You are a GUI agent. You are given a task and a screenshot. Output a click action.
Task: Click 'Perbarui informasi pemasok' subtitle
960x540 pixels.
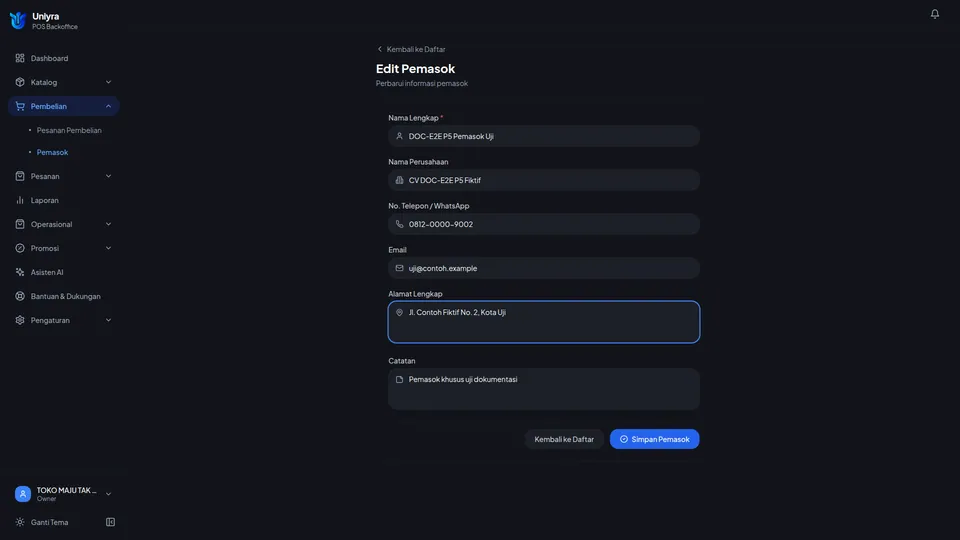422,83
